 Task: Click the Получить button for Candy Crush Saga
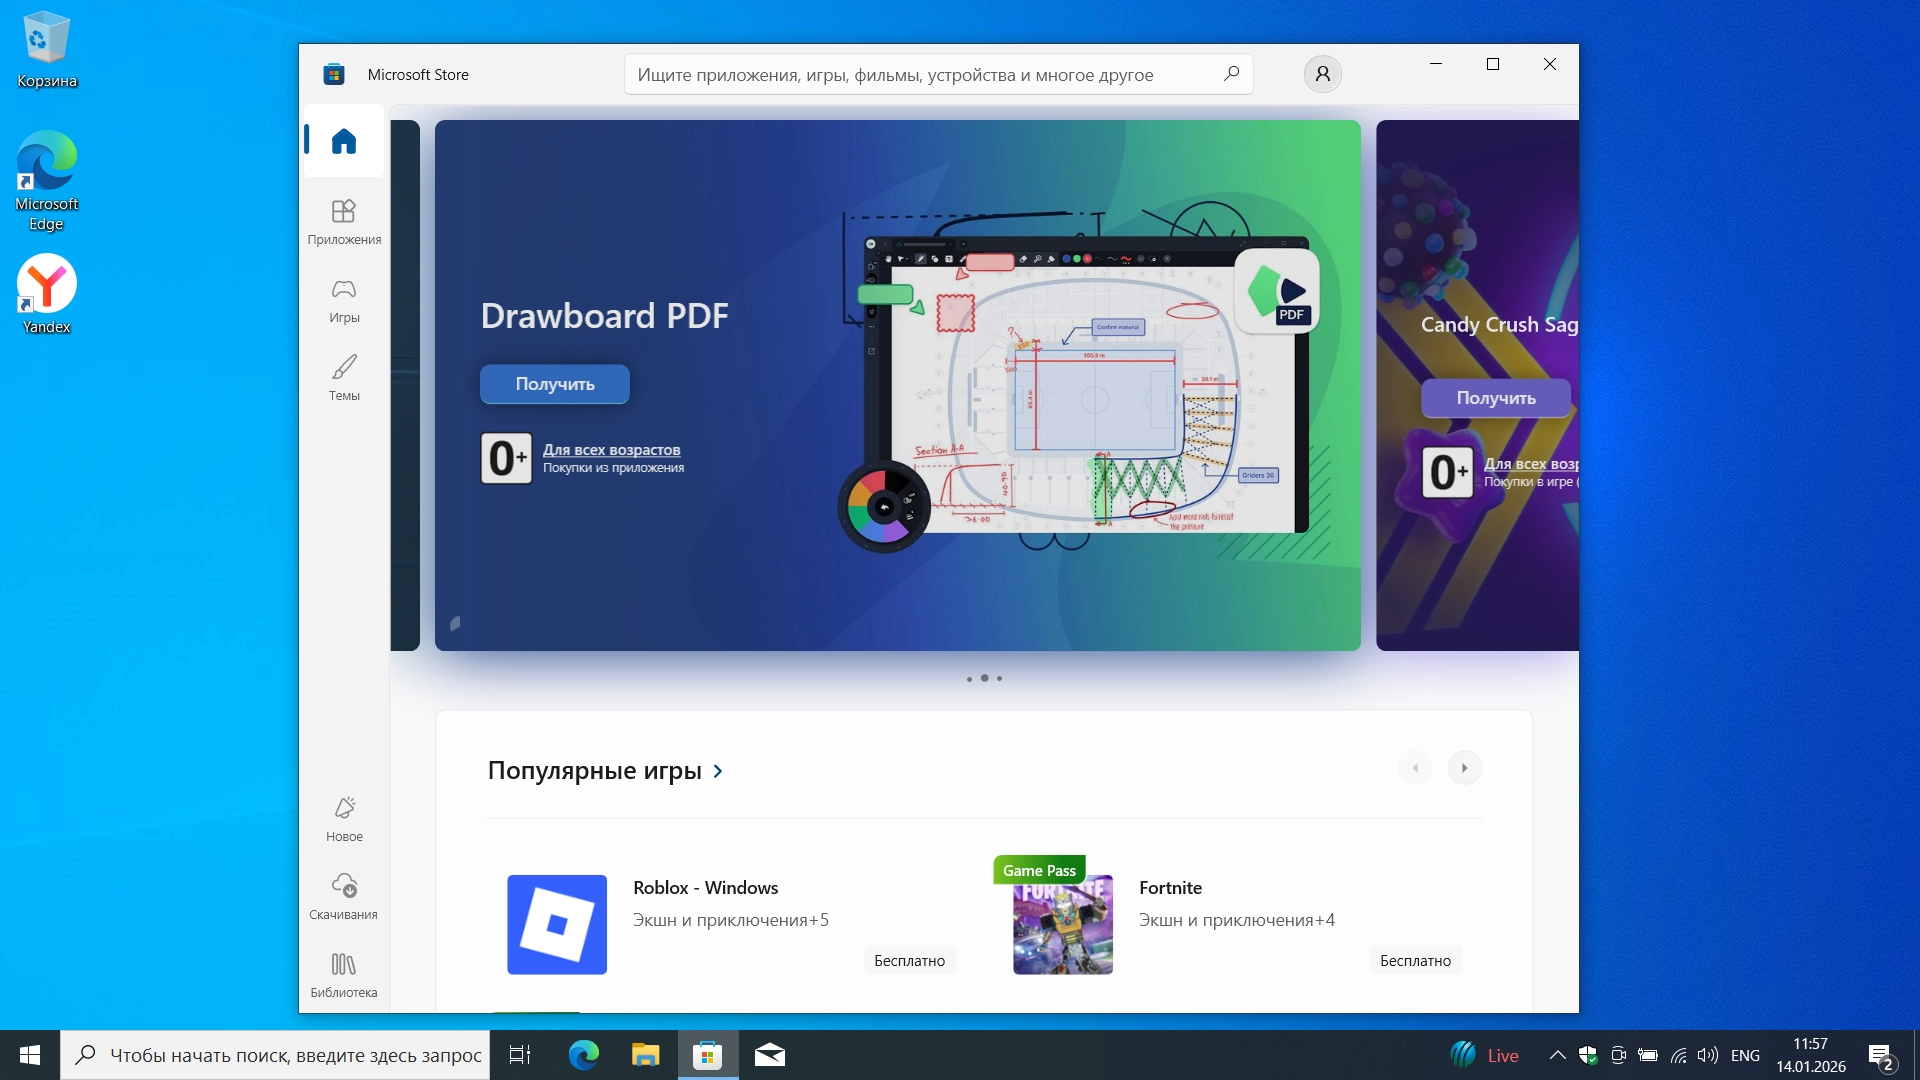click(x=1495, y=398)
